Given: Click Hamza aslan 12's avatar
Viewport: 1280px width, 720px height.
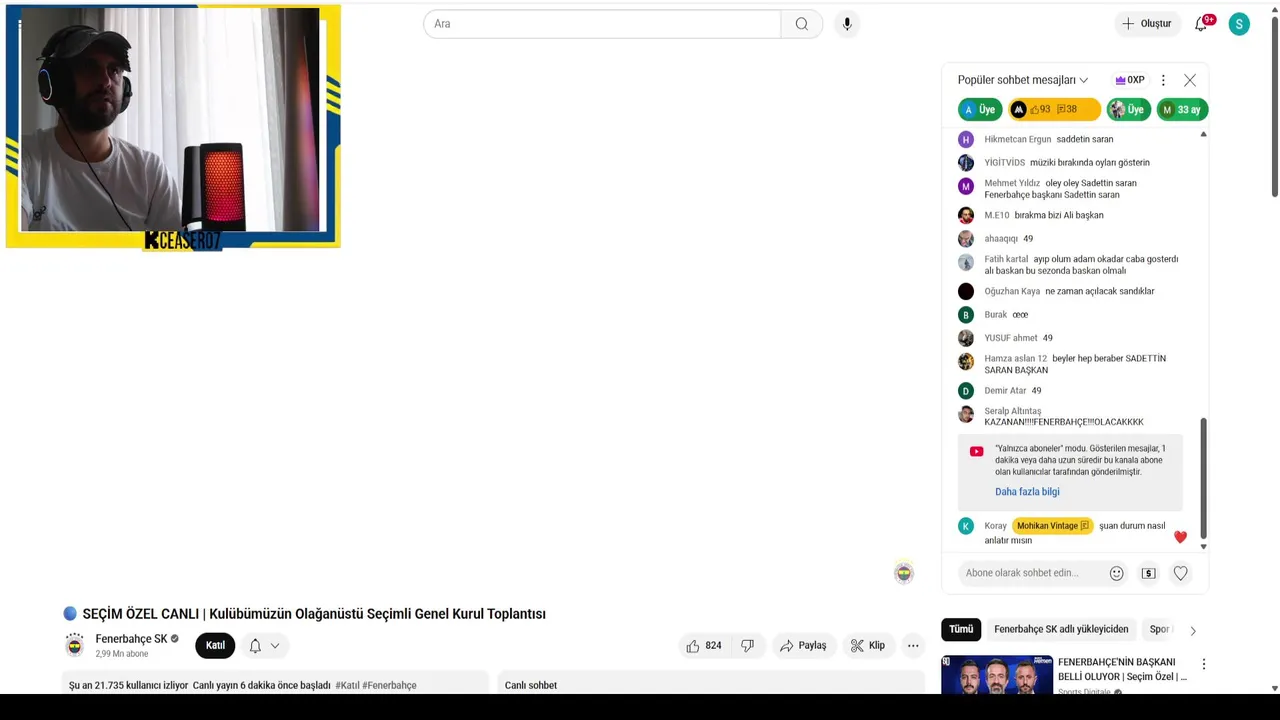Looking at the screenshot, I should click(x=966, y=362).
